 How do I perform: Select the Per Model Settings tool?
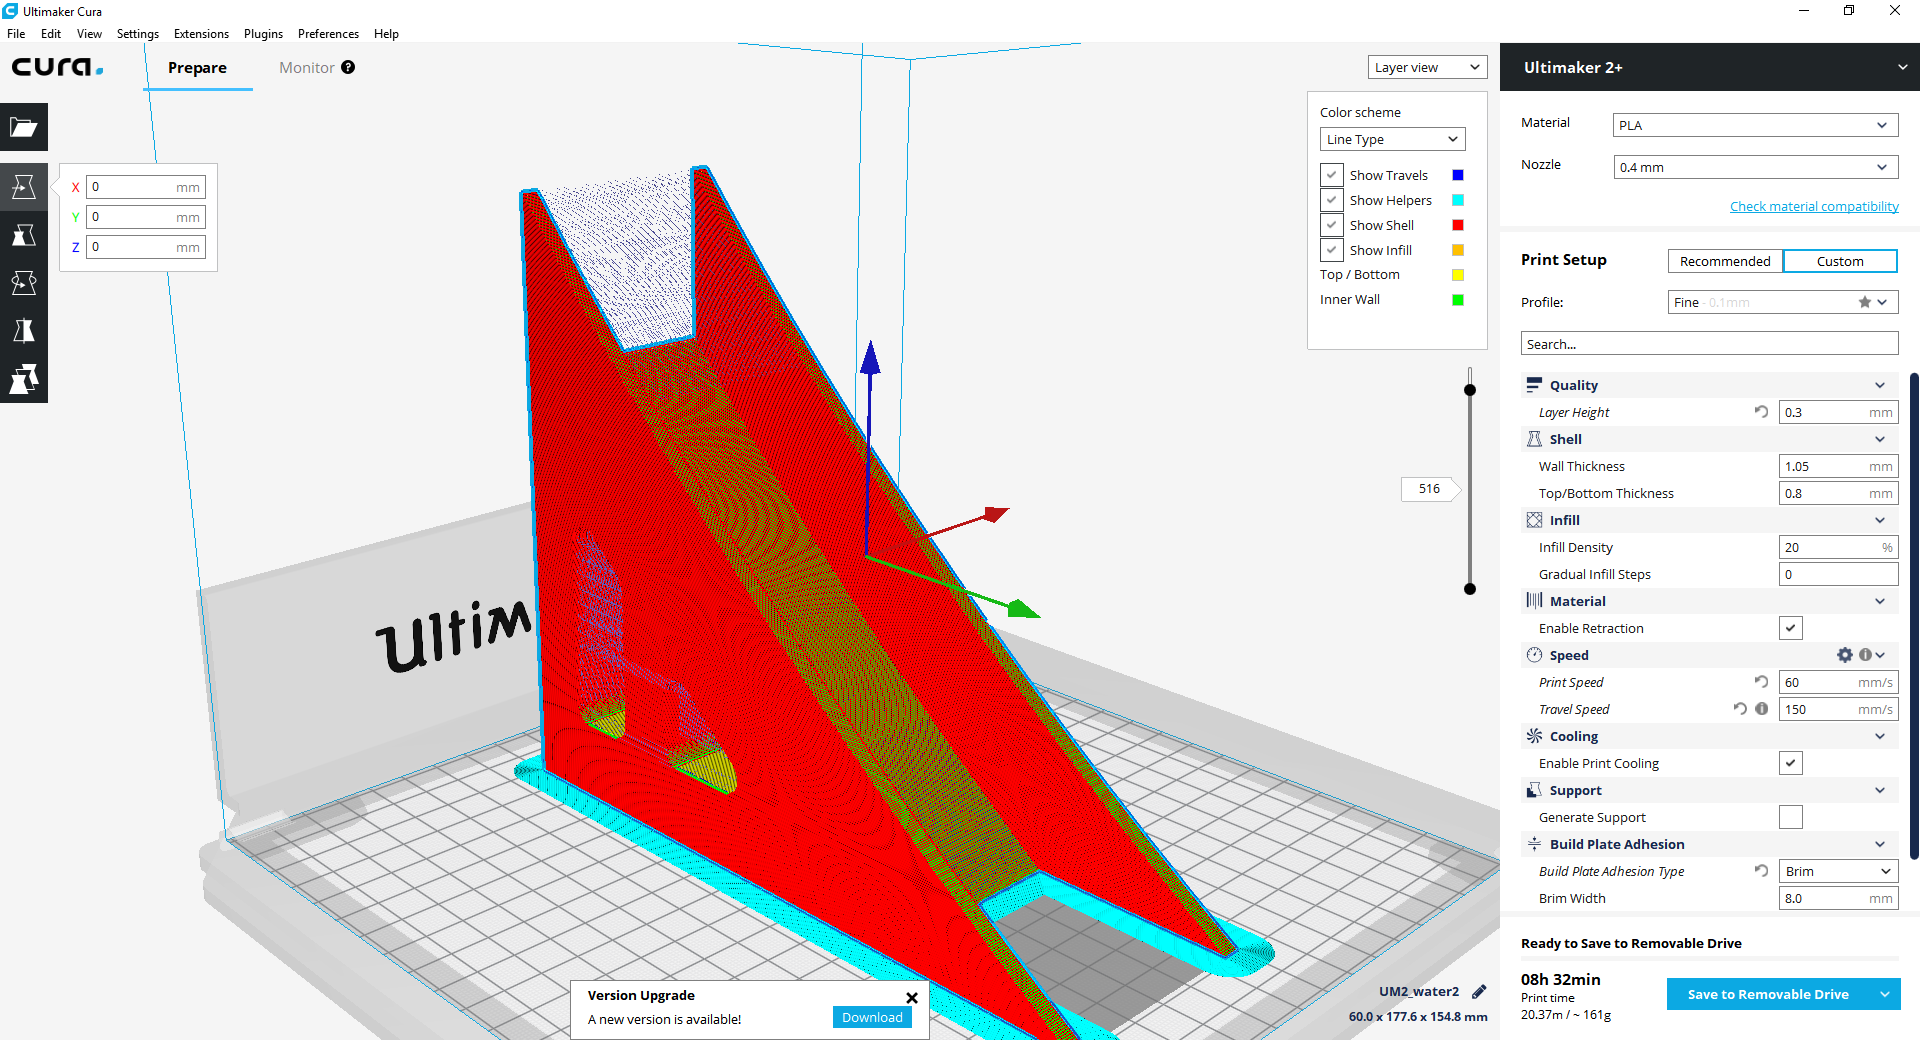coord(24,379)
